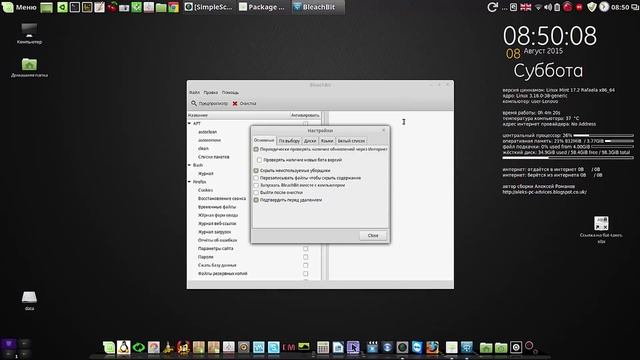Click the Активировать column header
The width and height of the screenshot is (640, 360).
coord(305,116)
